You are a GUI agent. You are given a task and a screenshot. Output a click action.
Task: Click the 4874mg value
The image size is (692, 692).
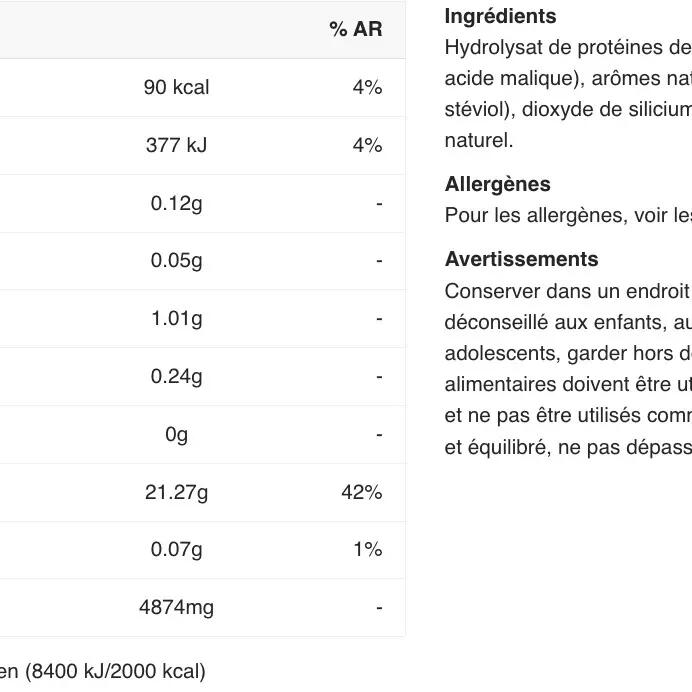[176, 607]
